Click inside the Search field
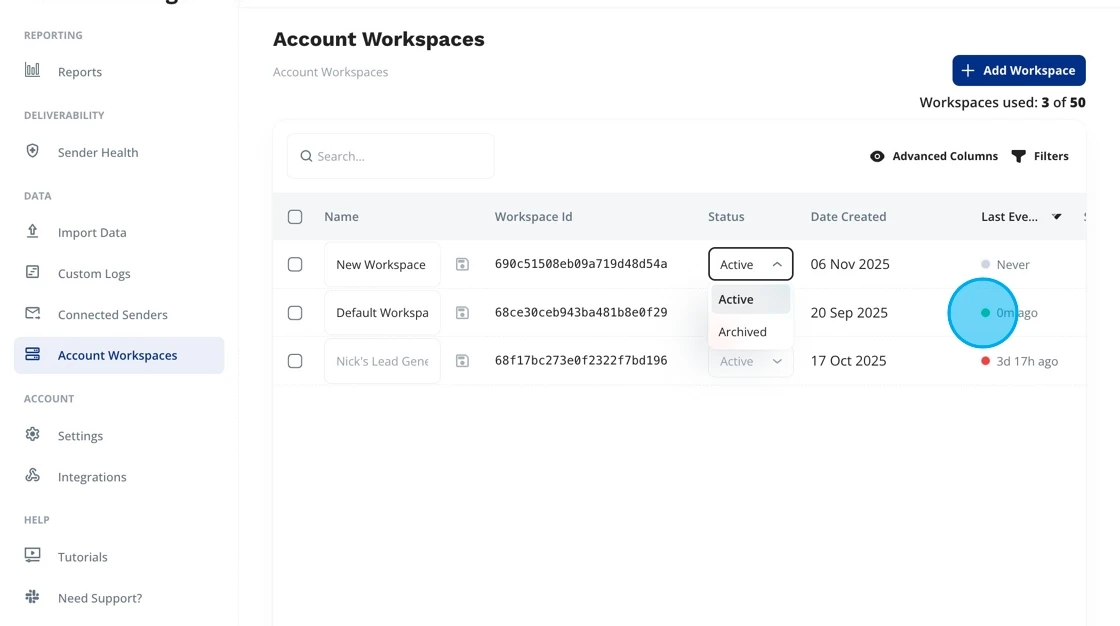 pyautogui.click(x=390, y=156)
